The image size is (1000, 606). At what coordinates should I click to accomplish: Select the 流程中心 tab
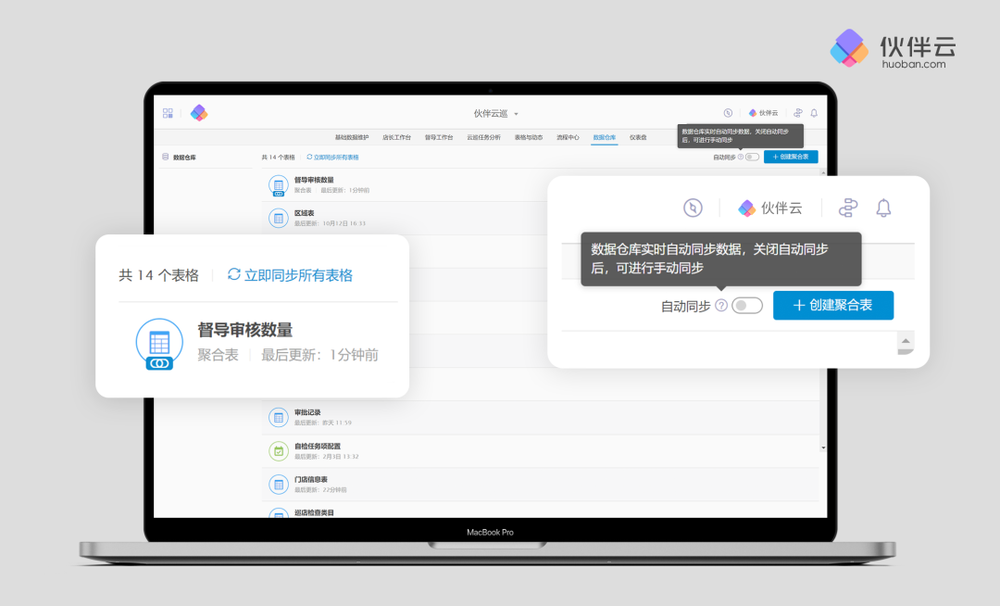click(x=568, y=137)
